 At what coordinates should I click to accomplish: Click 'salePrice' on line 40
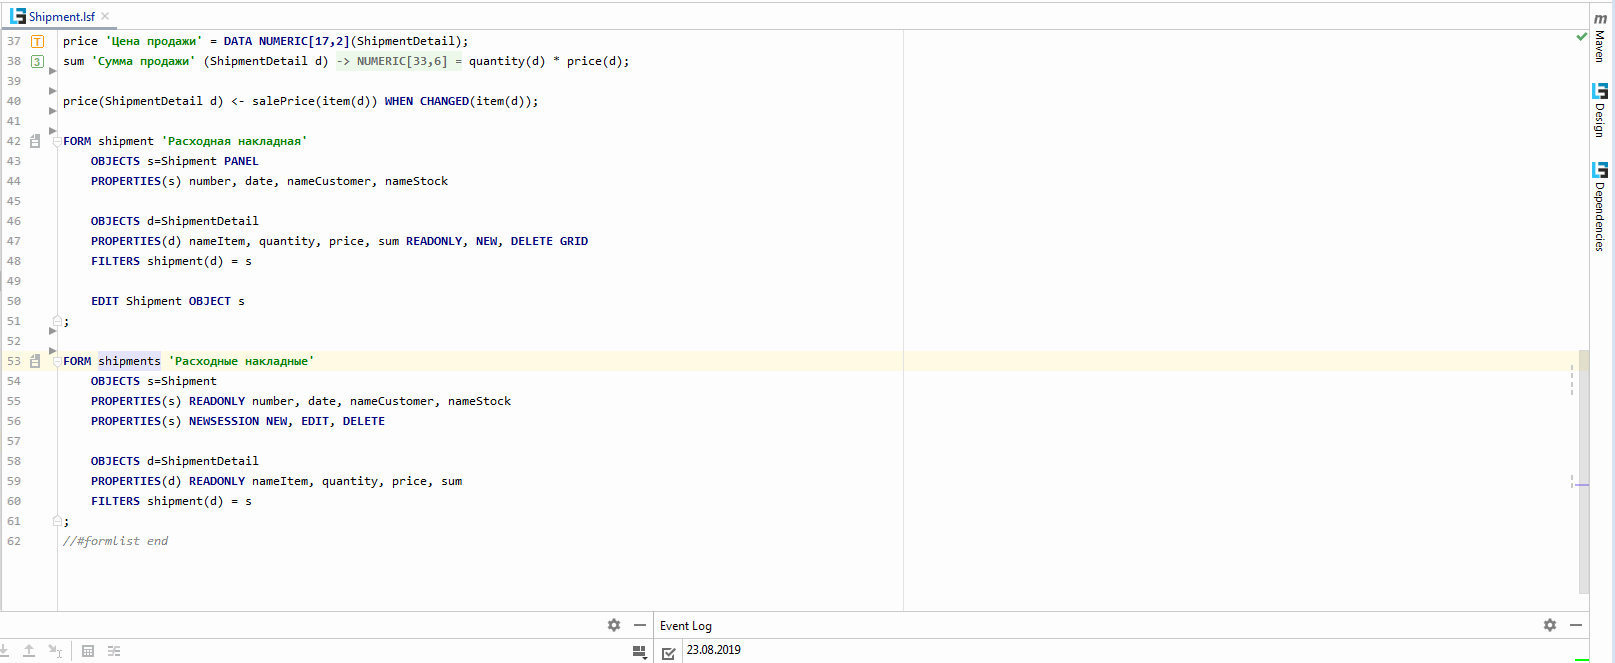[283, 101]
